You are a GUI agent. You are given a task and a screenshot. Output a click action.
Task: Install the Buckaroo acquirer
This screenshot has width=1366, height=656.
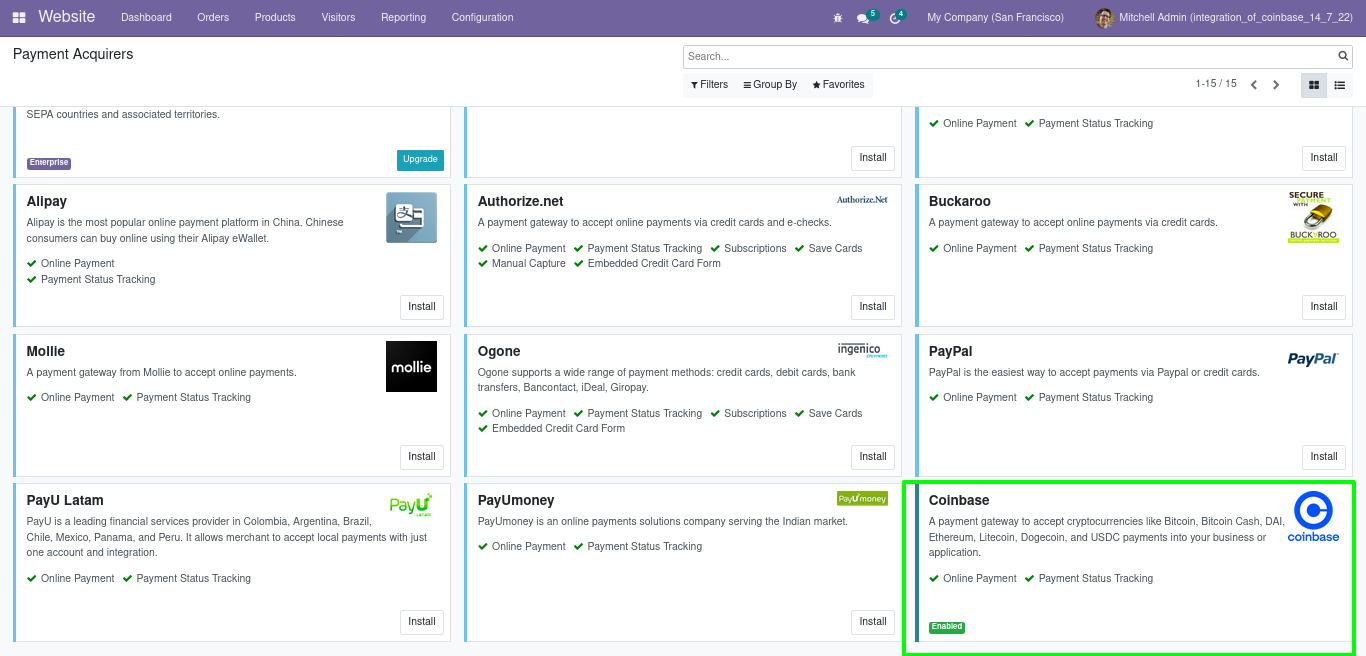pyautogui.click(x=1324, y=307)
